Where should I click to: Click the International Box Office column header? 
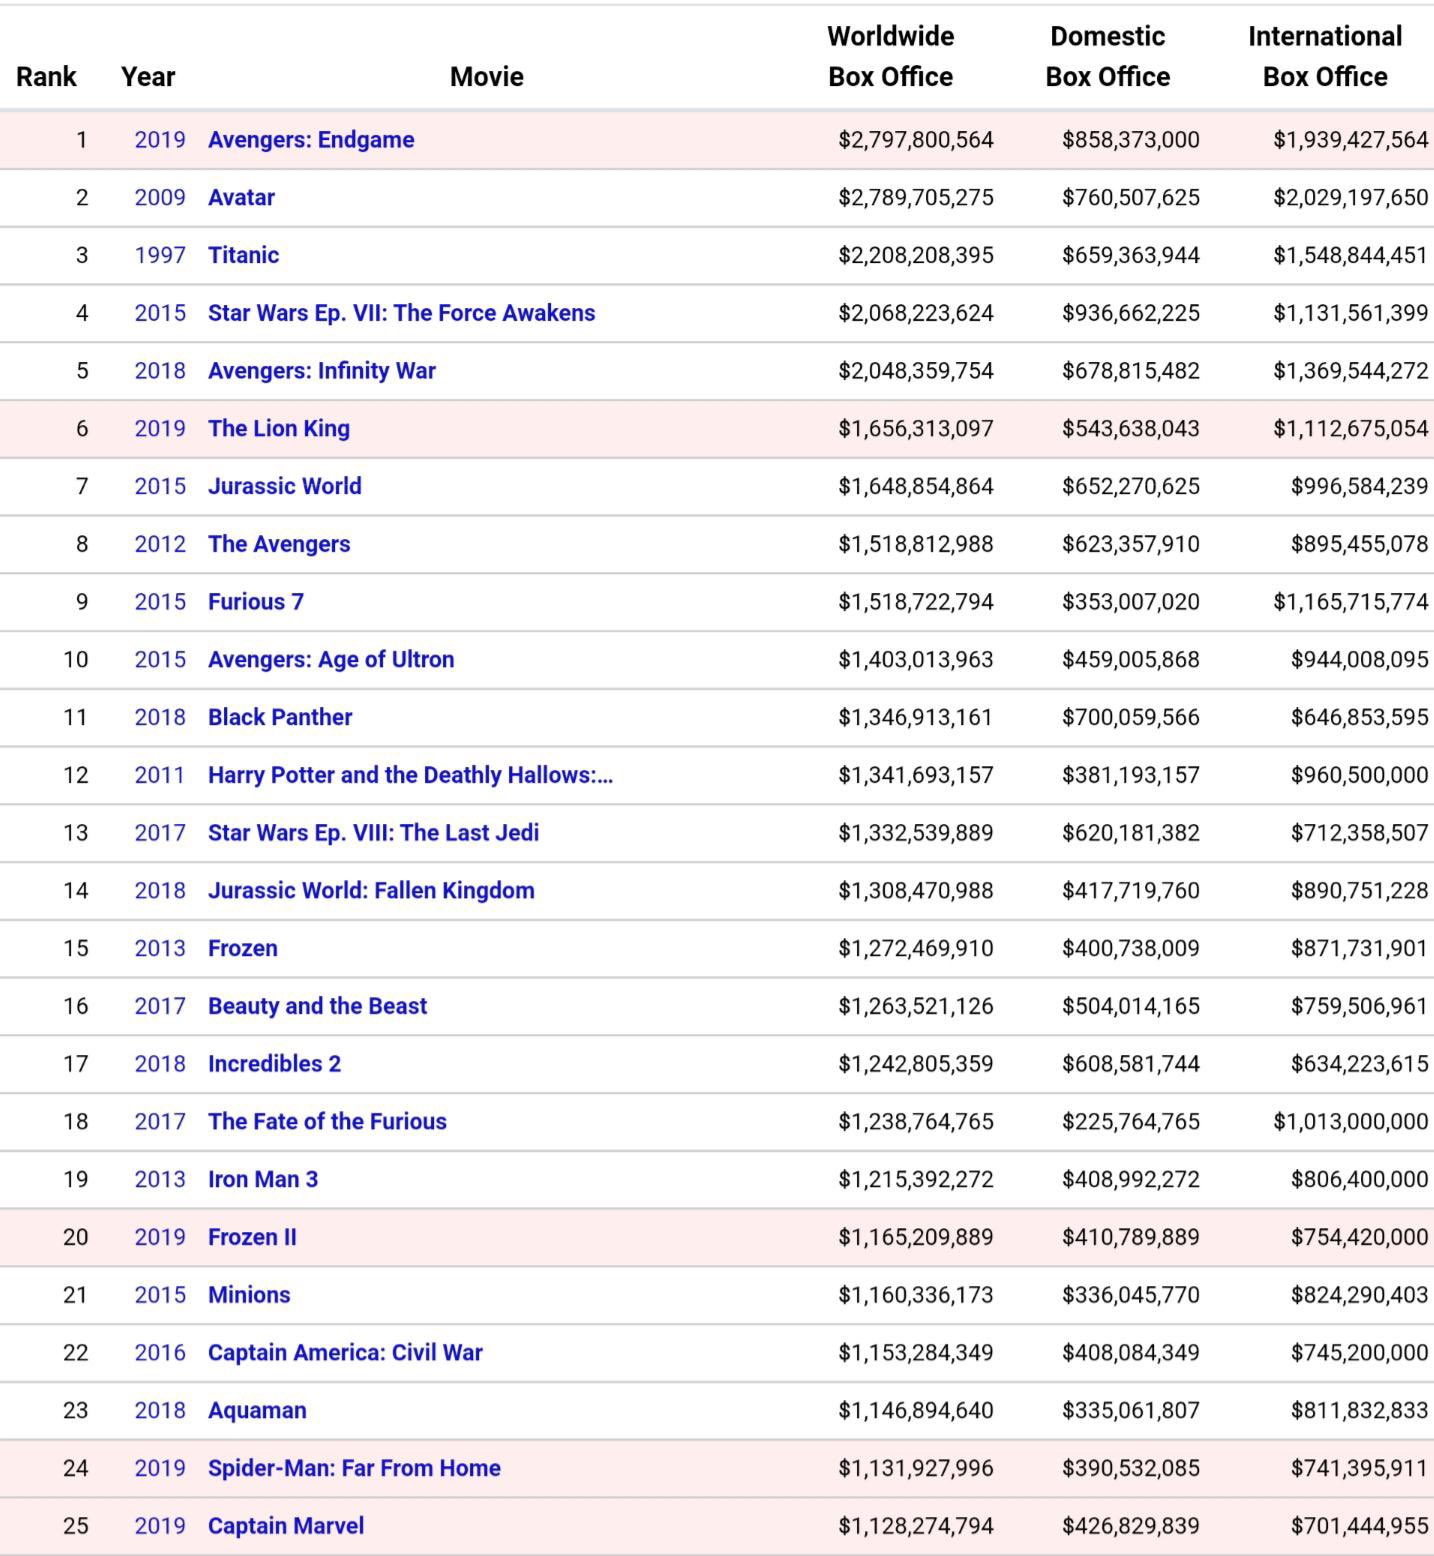point(1325,57)
